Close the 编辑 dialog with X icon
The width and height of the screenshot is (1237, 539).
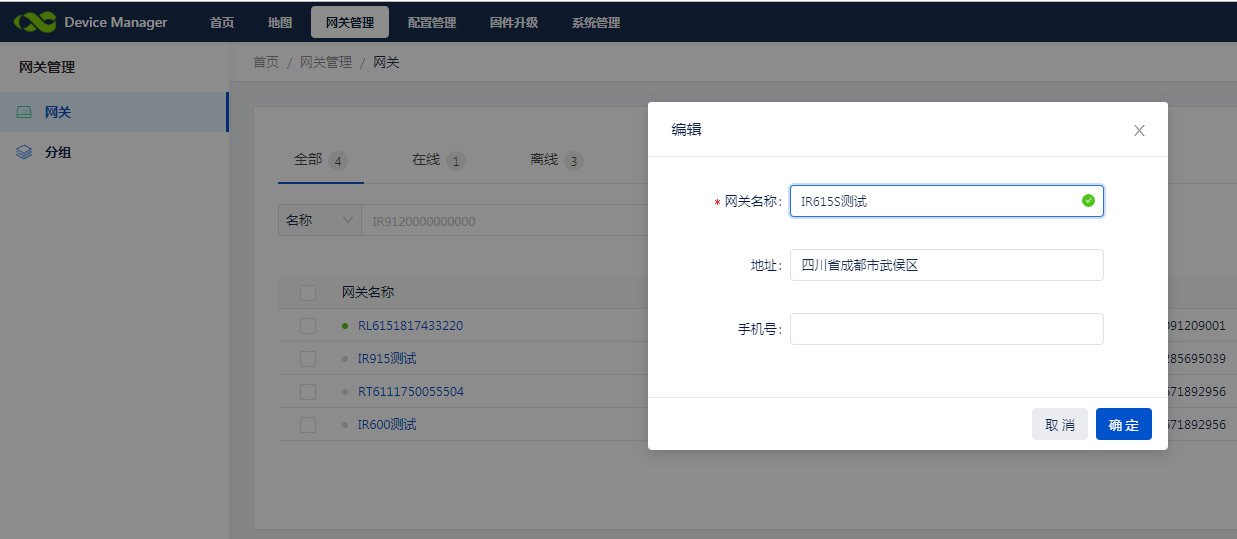[x=1139, y=131]
